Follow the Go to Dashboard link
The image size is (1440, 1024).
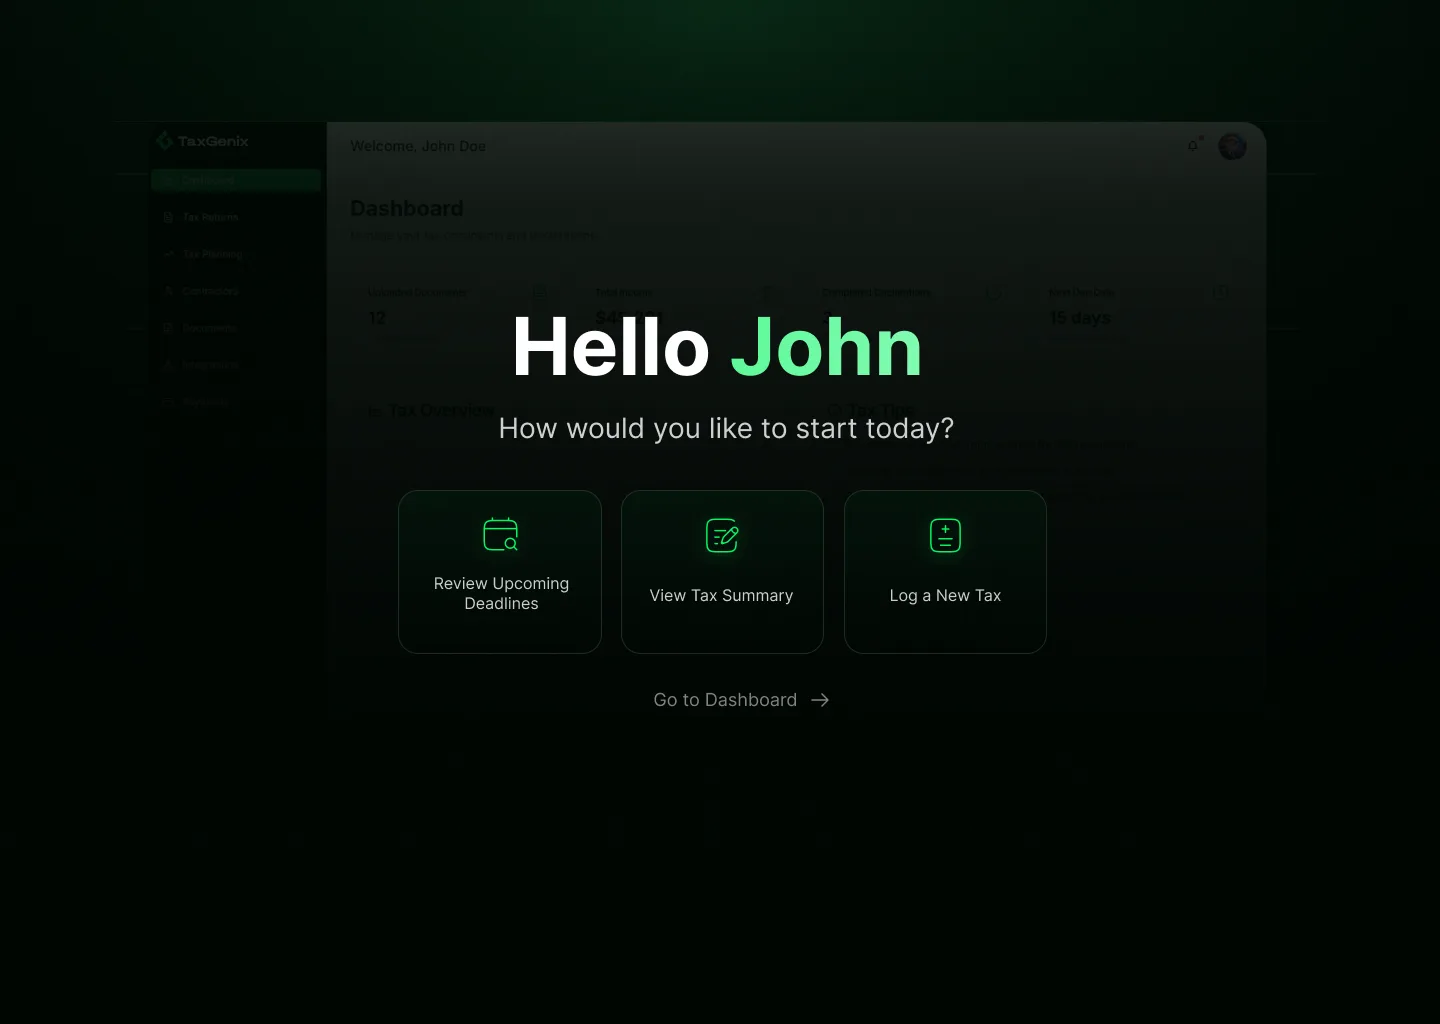[741, 700]
